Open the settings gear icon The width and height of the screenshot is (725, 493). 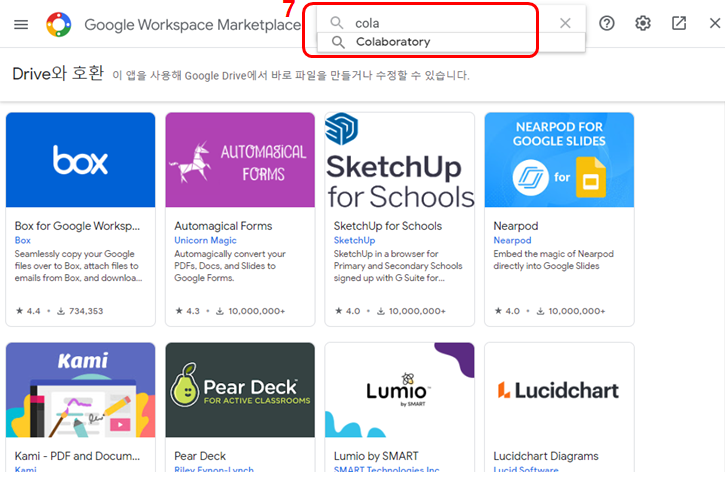click(643, 23)
